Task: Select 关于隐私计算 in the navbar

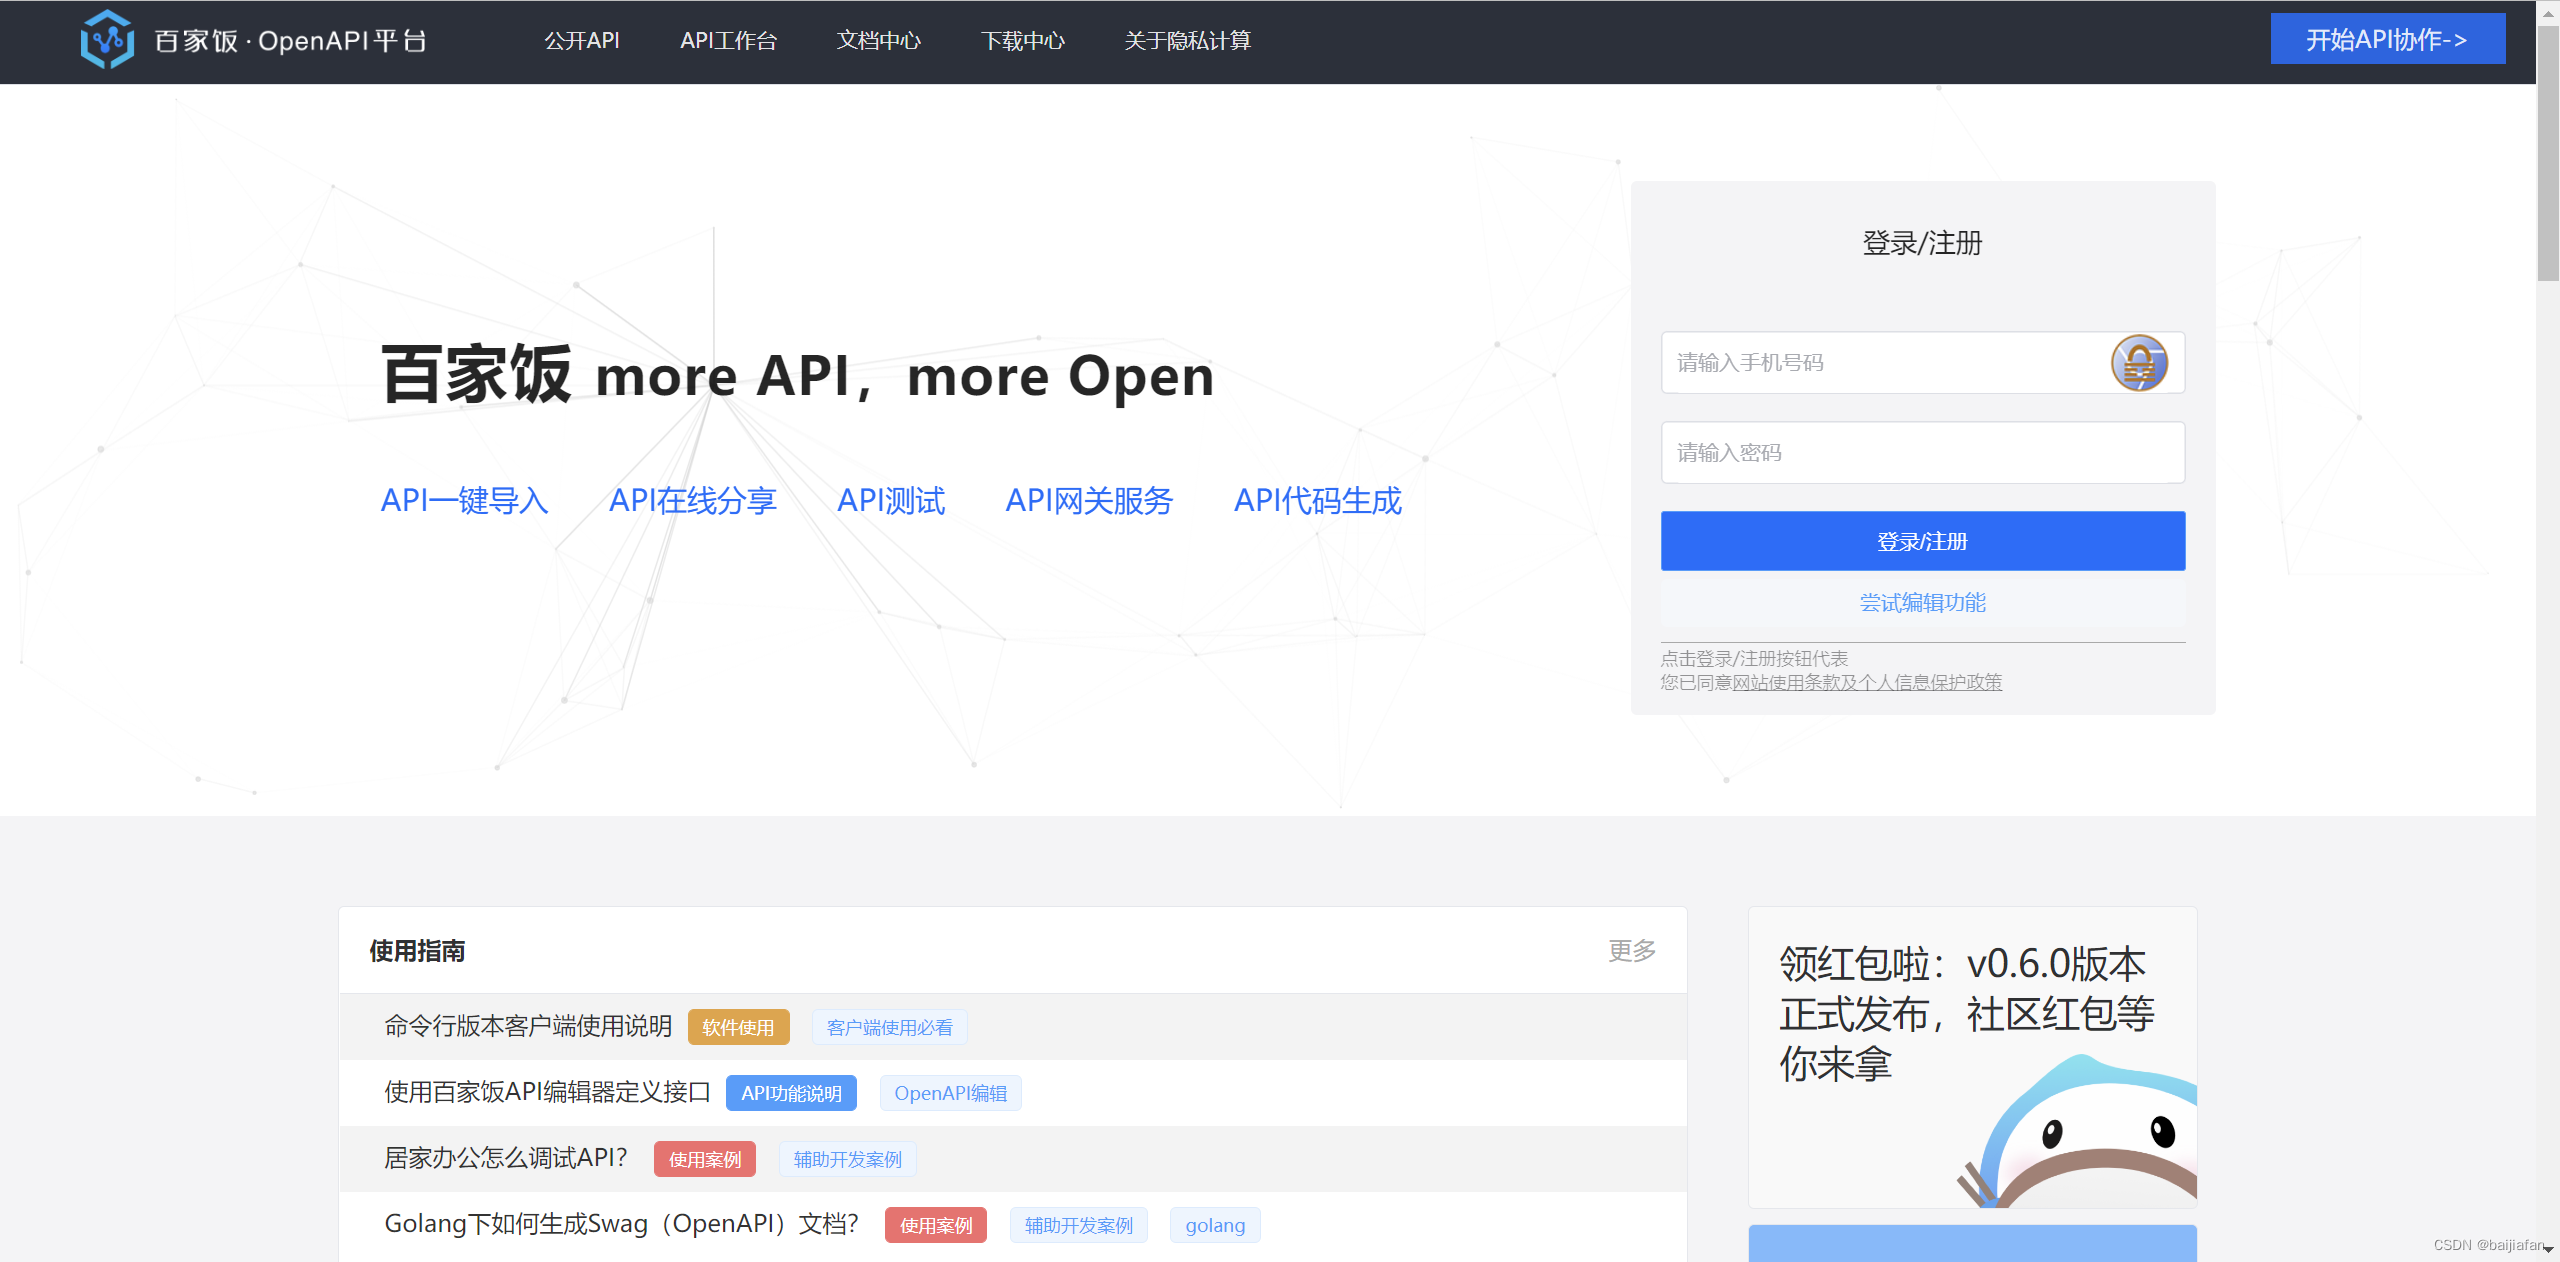Action: [1187, 41]
